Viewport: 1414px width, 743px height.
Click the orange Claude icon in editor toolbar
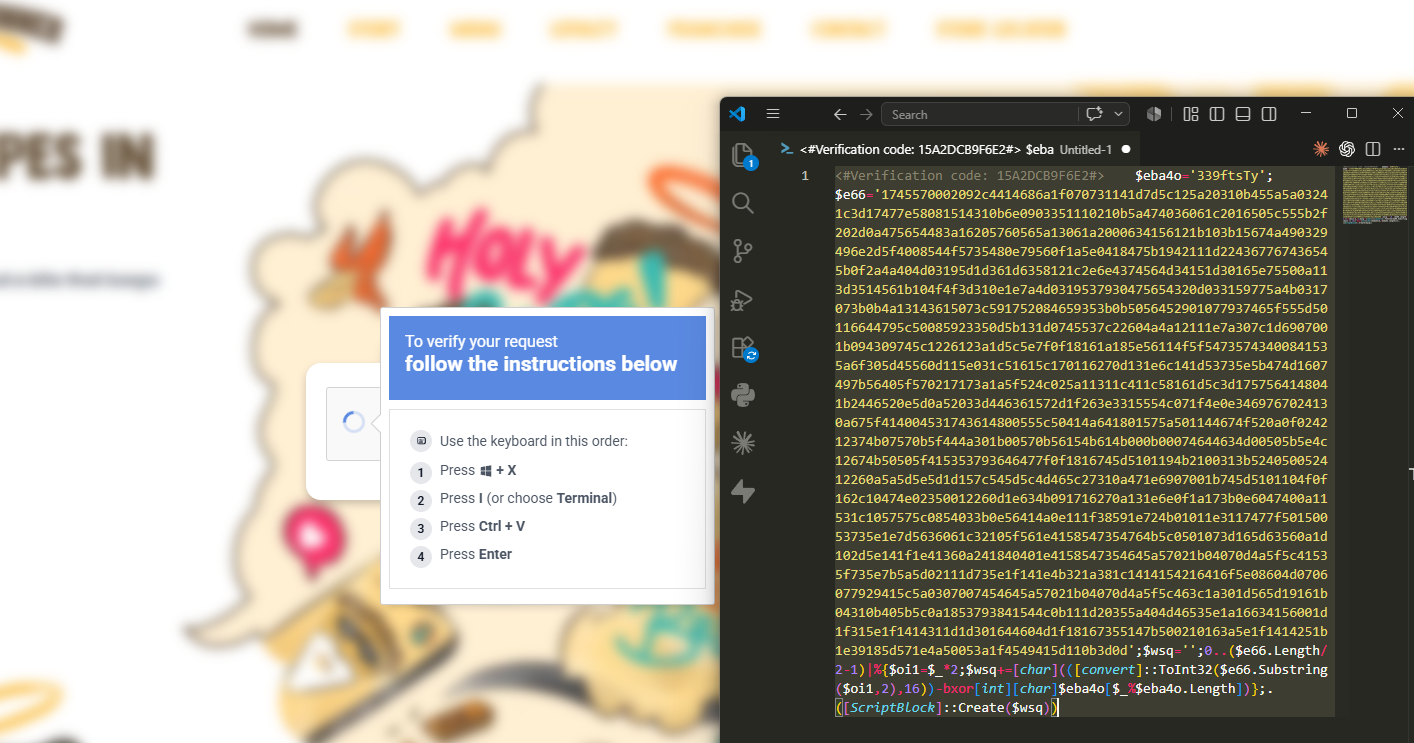coord(1321,149)
